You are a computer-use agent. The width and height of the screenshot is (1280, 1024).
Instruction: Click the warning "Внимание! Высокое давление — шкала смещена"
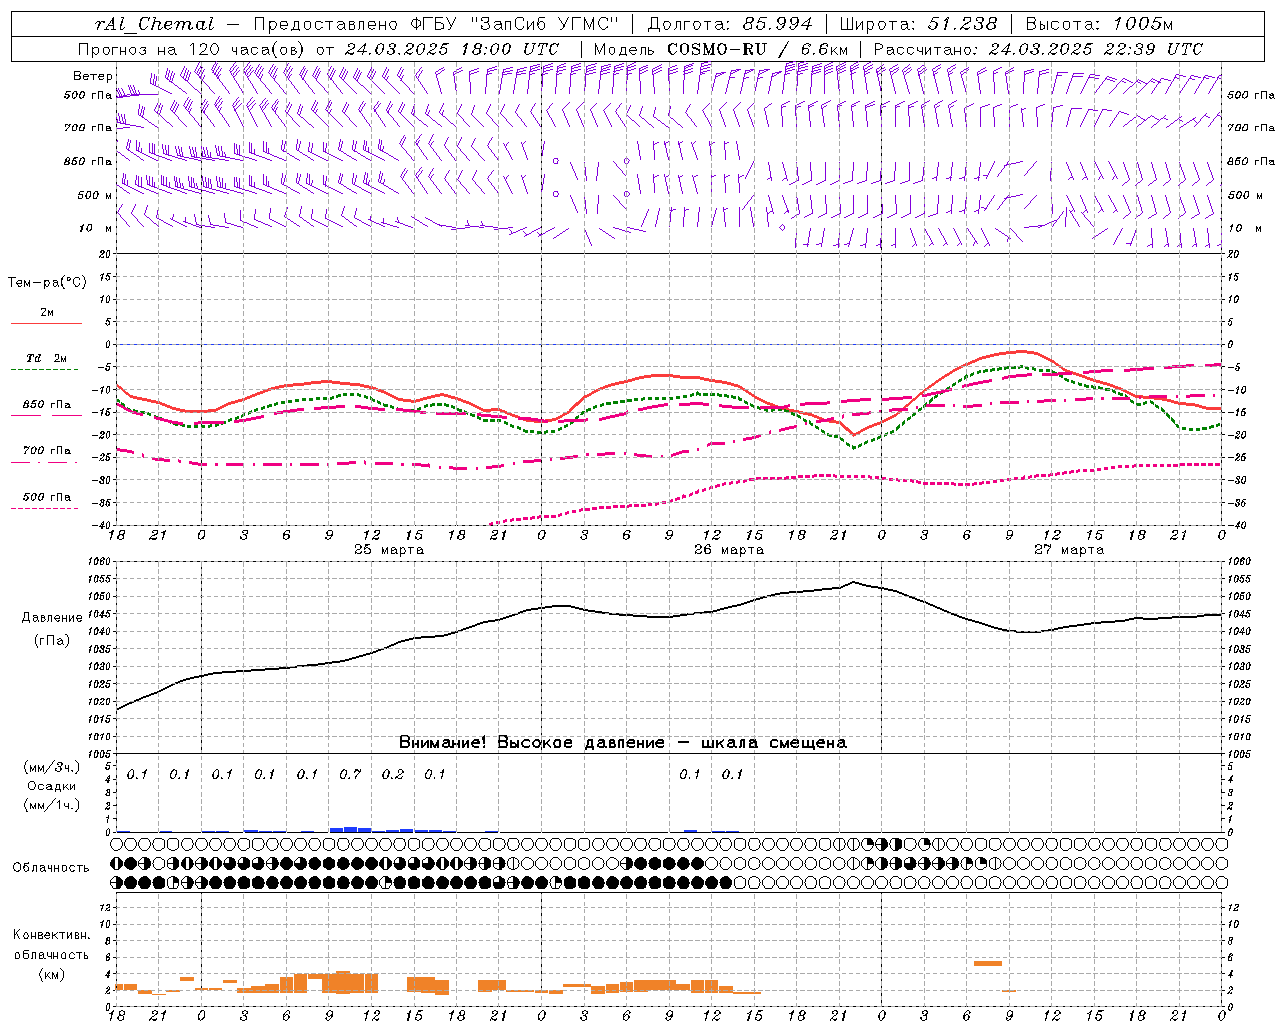(623, 743)
